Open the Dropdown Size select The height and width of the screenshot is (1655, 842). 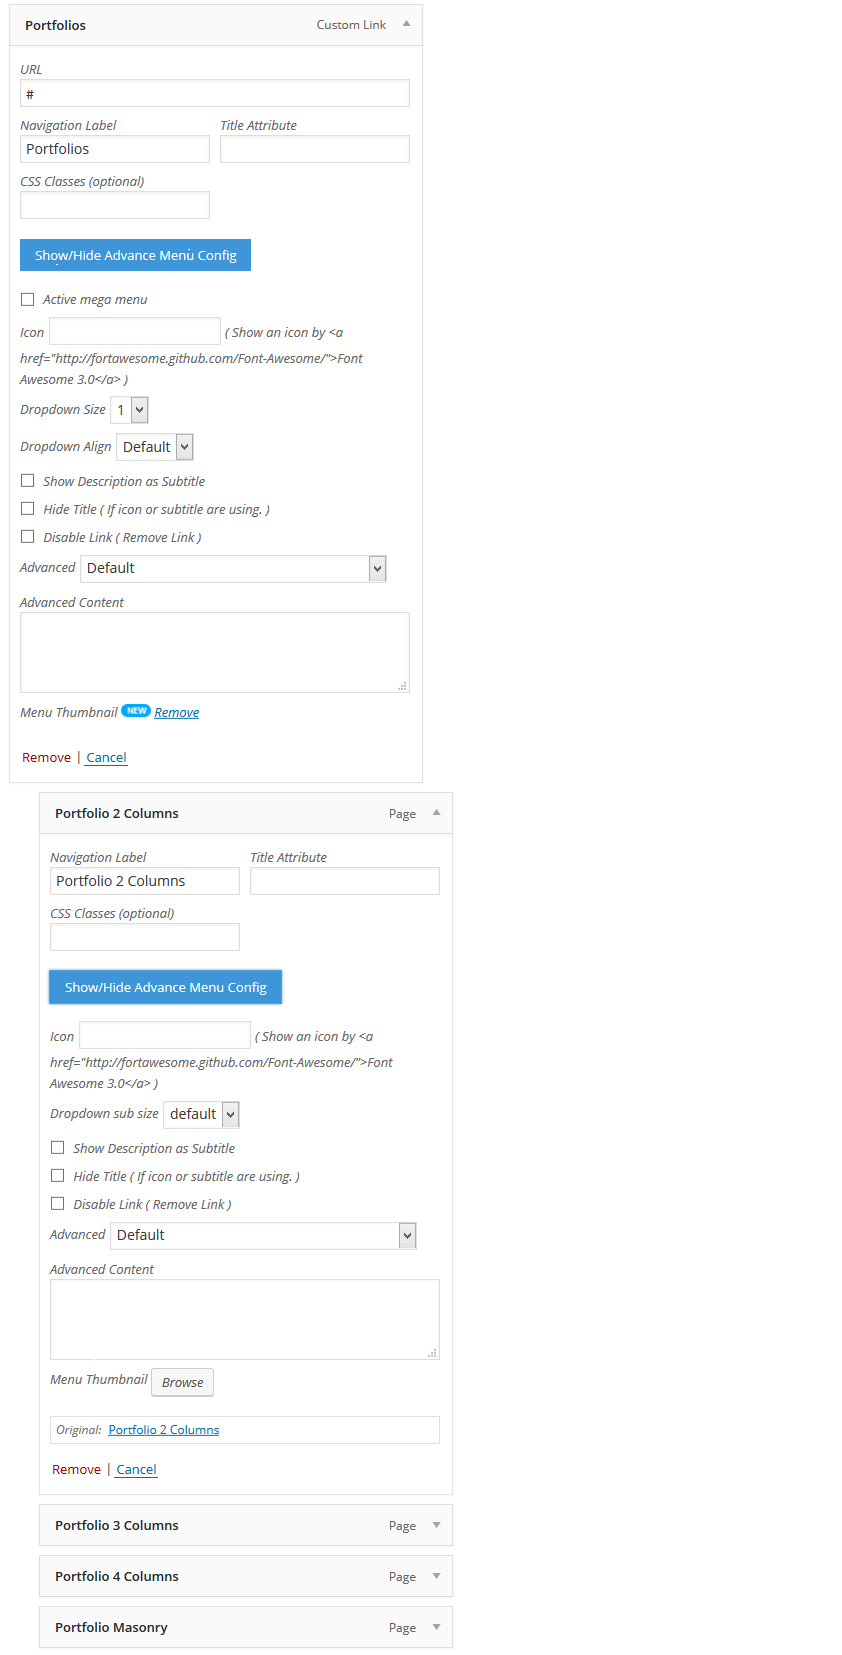pos(129,410)
